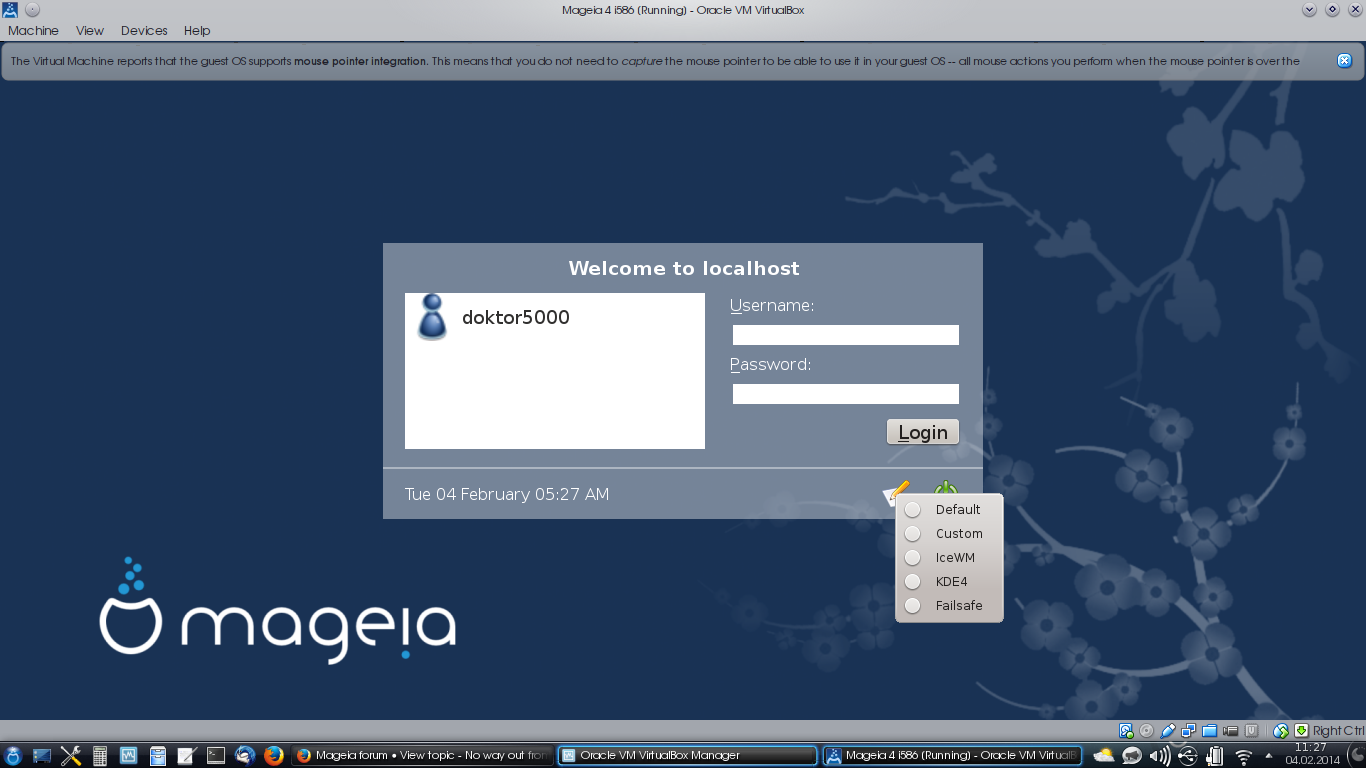Viewport: 1366px width, 768px height.
Task: Open file manager cabinet icon
Action: (158, 756)
